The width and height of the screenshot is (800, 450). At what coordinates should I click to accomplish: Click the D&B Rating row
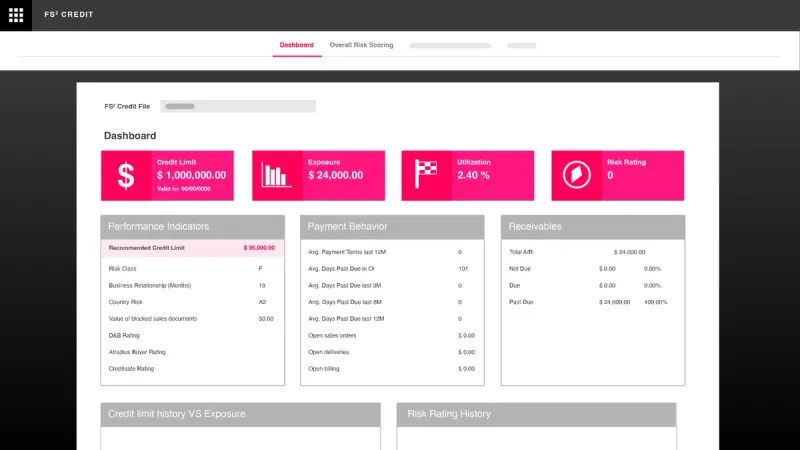tap(192, 335)
